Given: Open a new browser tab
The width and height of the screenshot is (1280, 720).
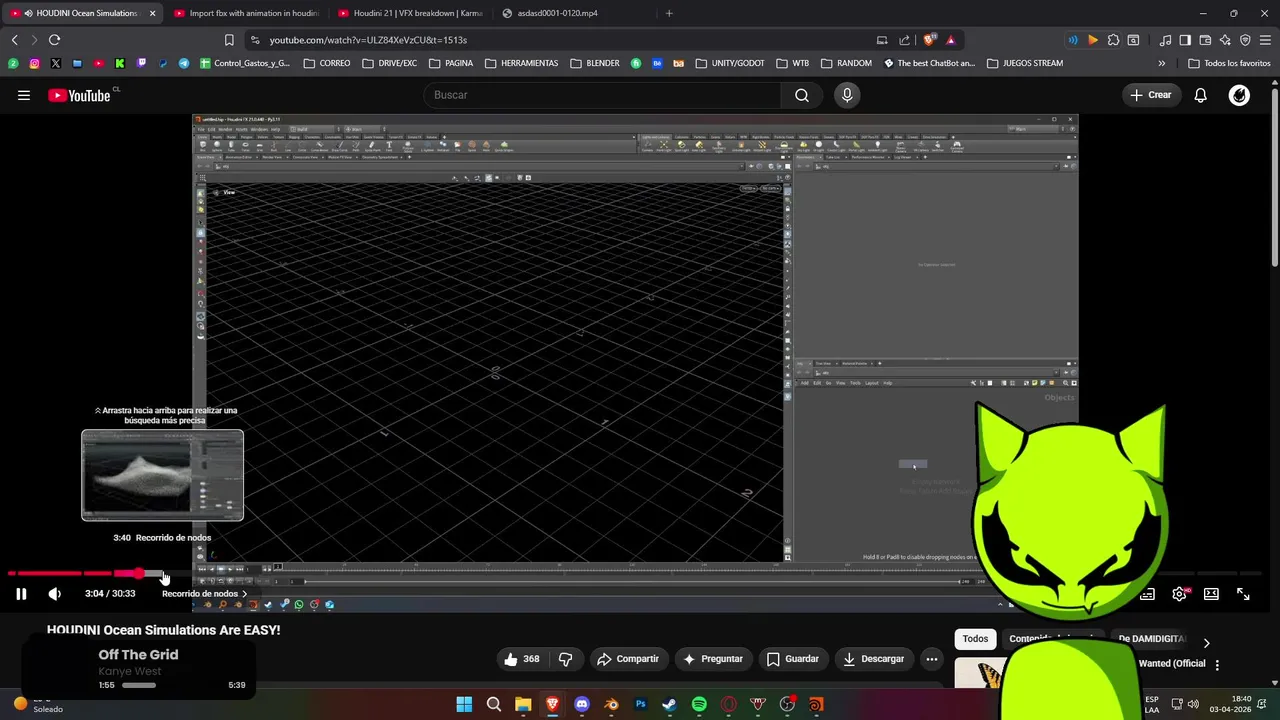Looking at the screenshot, I should 669,13.
